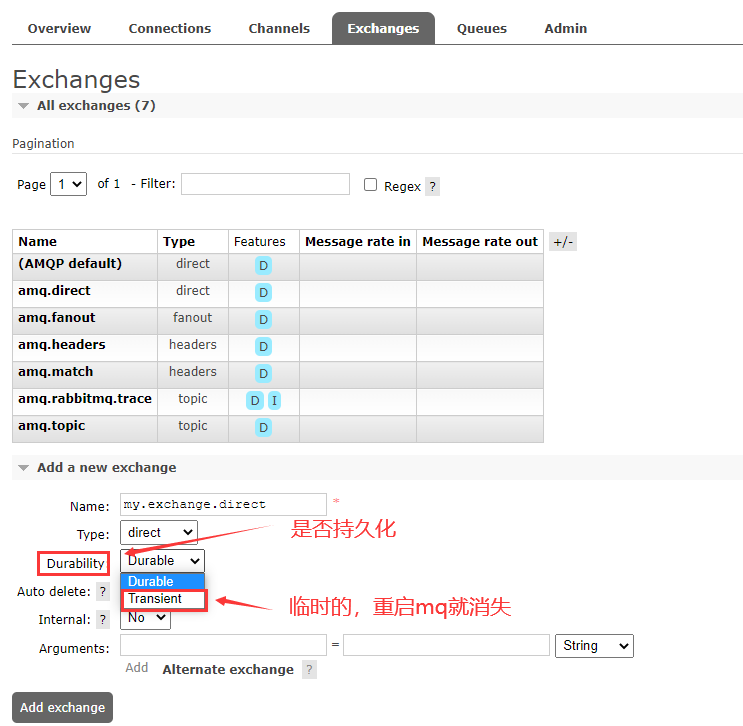This screenshot has height=726, width=743.
Task: Open the amq.headers exchange
Action: coord(62,345)
